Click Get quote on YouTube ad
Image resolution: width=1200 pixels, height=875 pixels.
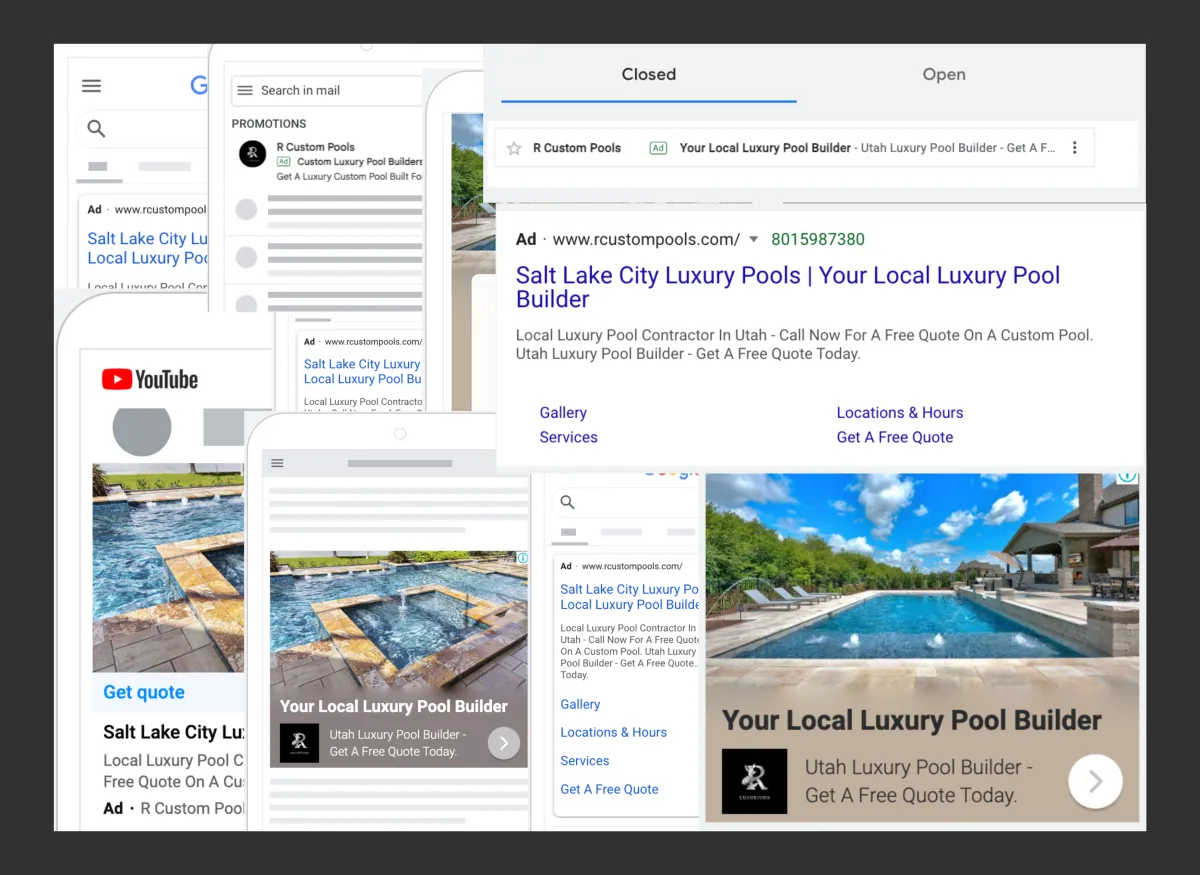144,692
